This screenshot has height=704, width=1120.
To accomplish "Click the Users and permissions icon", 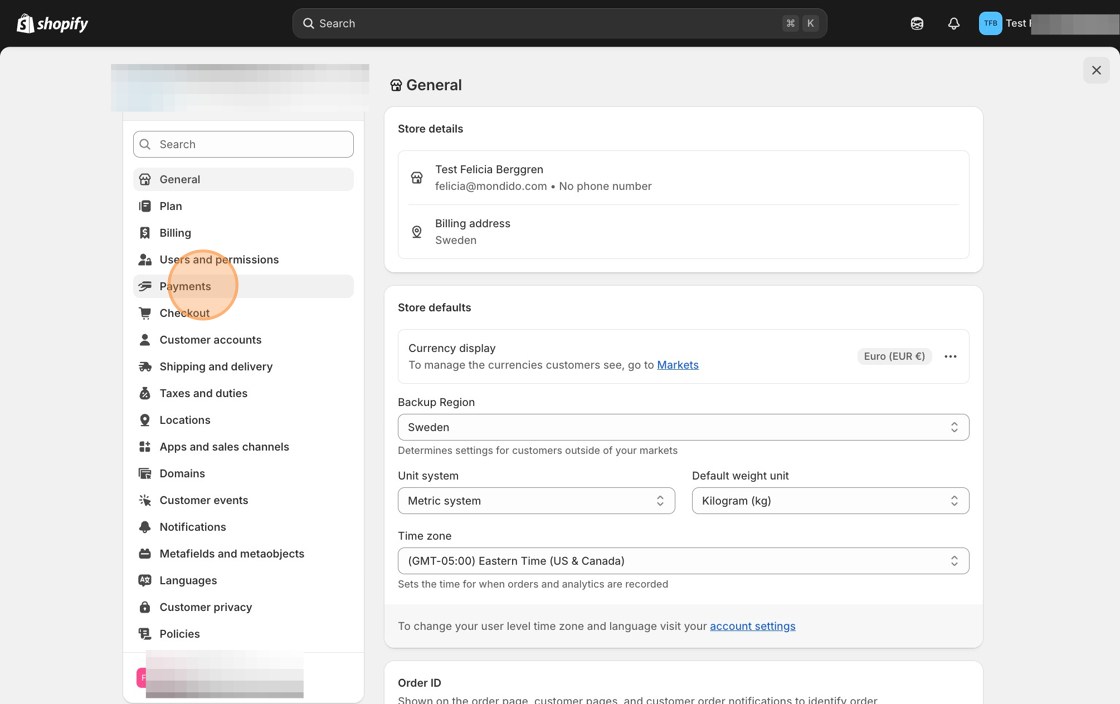I will coord(145,260).
